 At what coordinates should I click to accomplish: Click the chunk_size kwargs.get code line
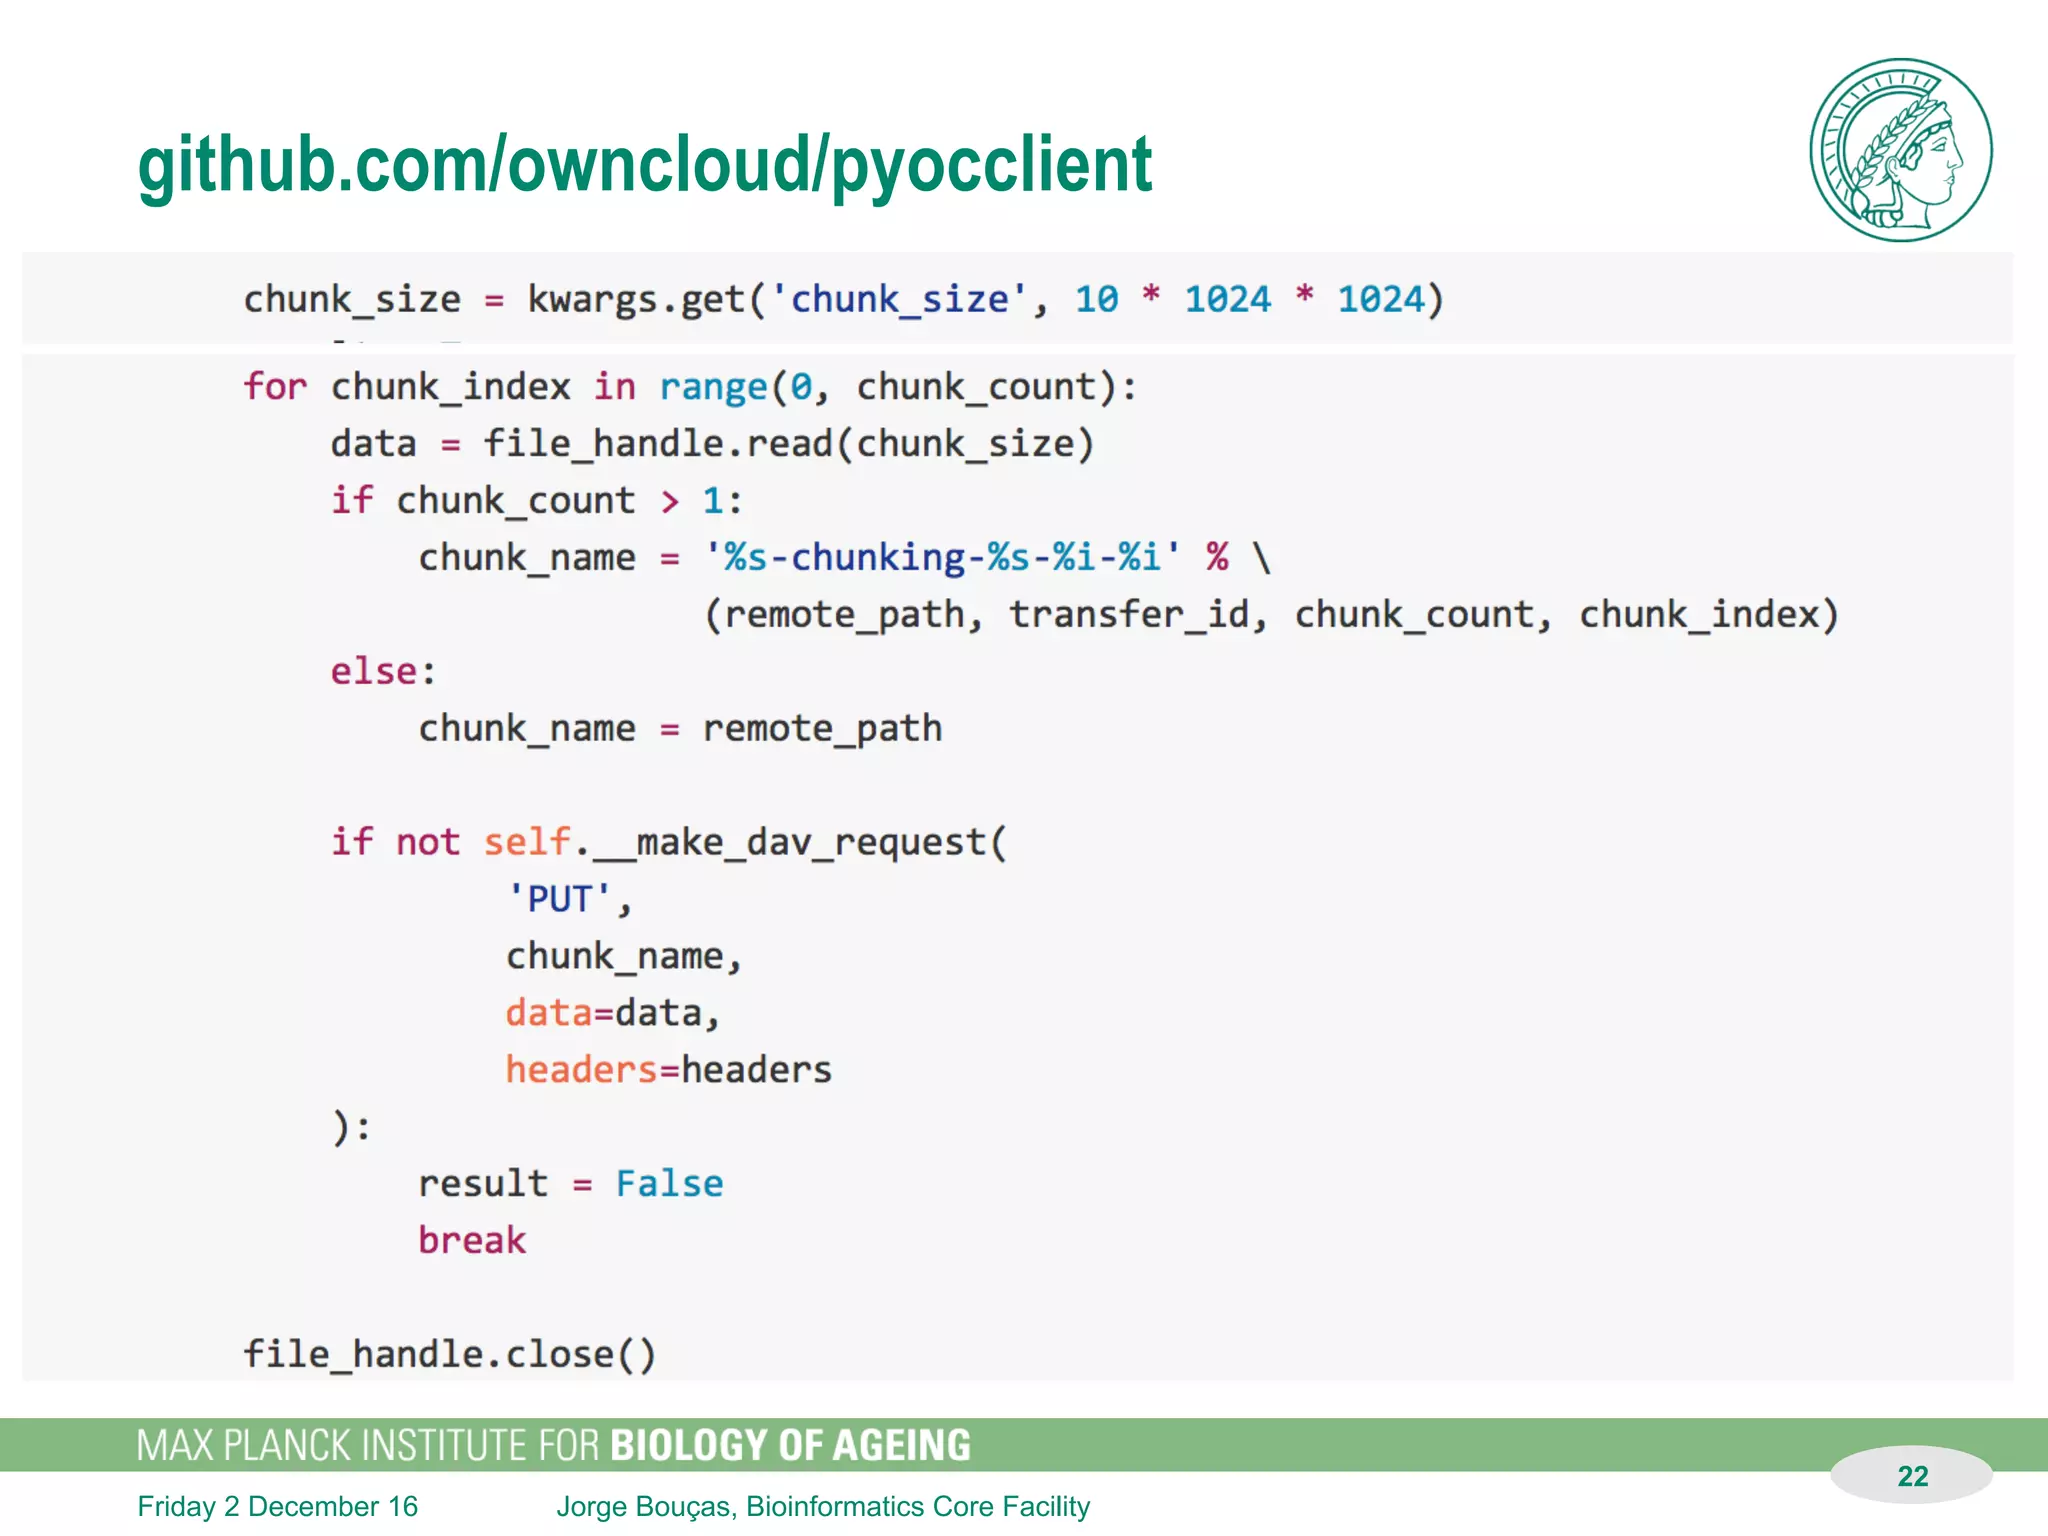pos(843,299)
